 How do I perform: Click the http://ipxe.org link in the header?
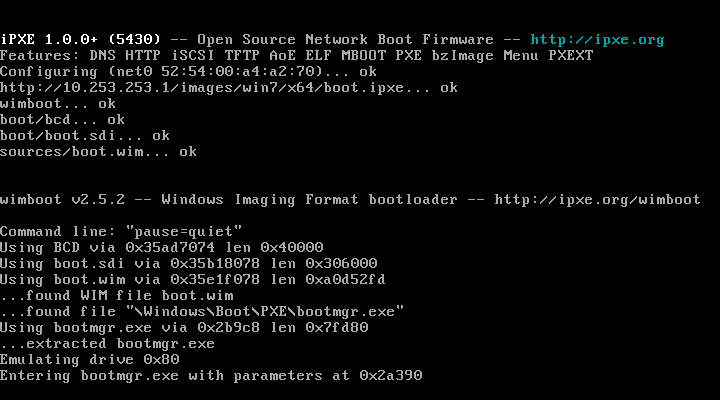[597, 40]
